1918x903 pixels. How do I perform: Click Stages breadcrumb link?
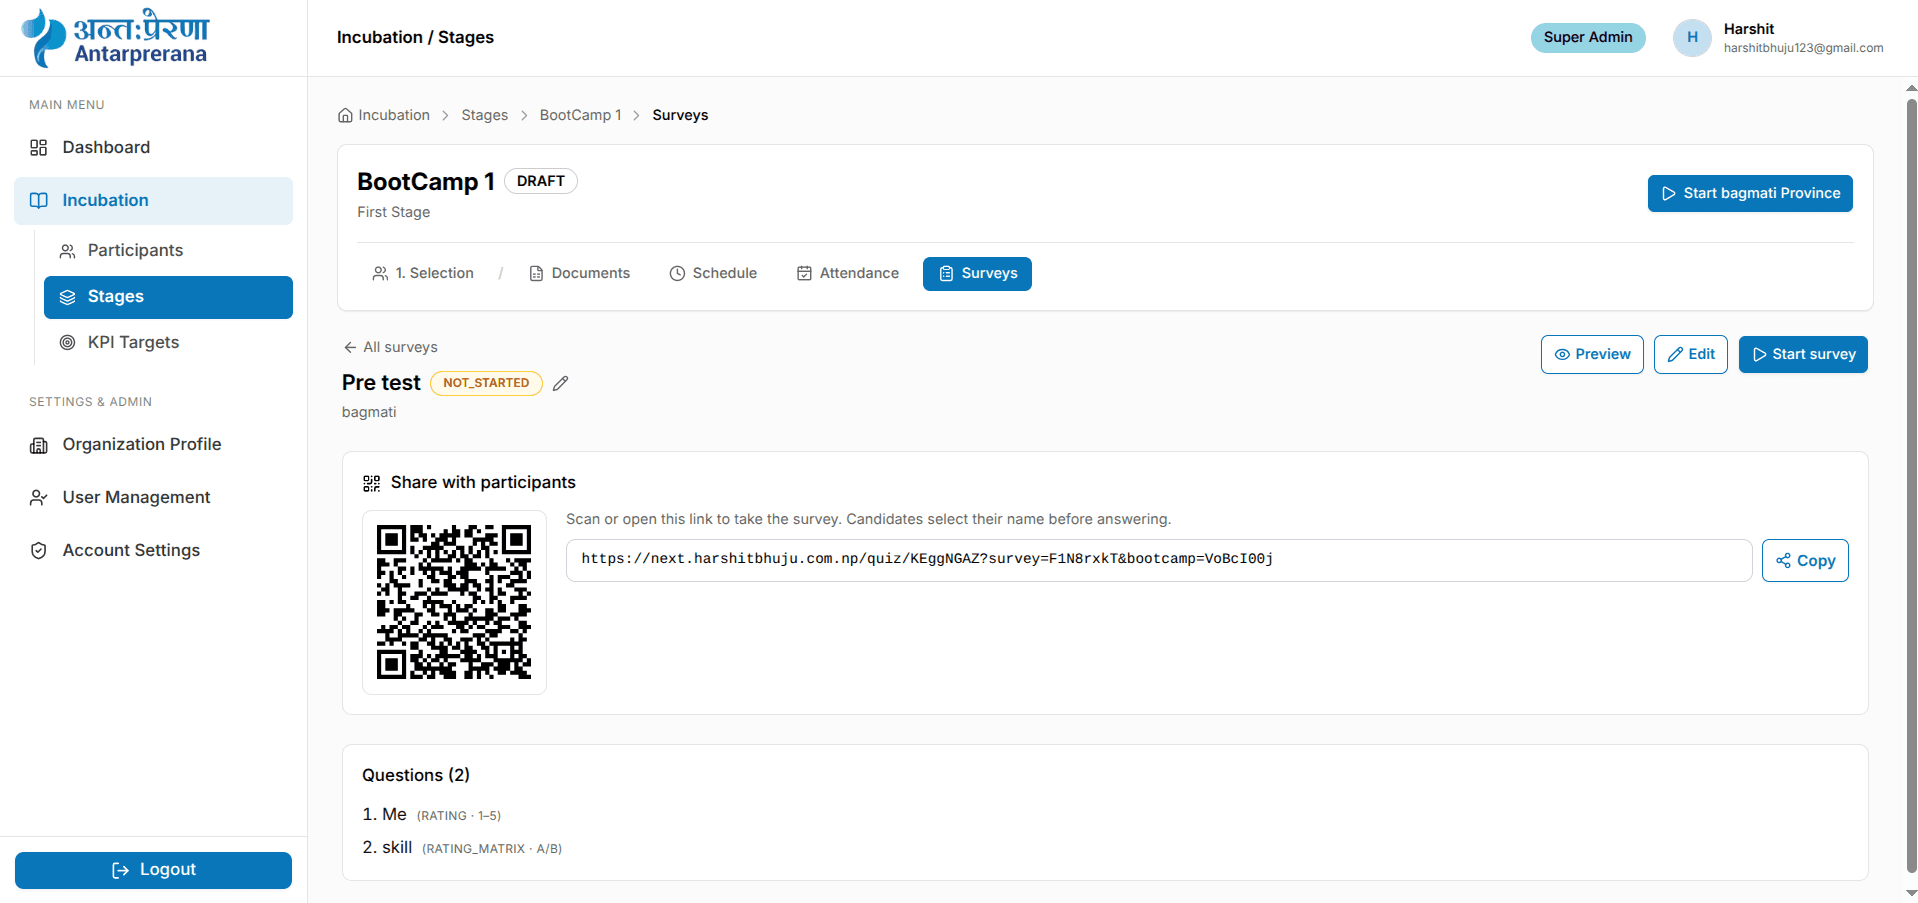click(485, 115)
